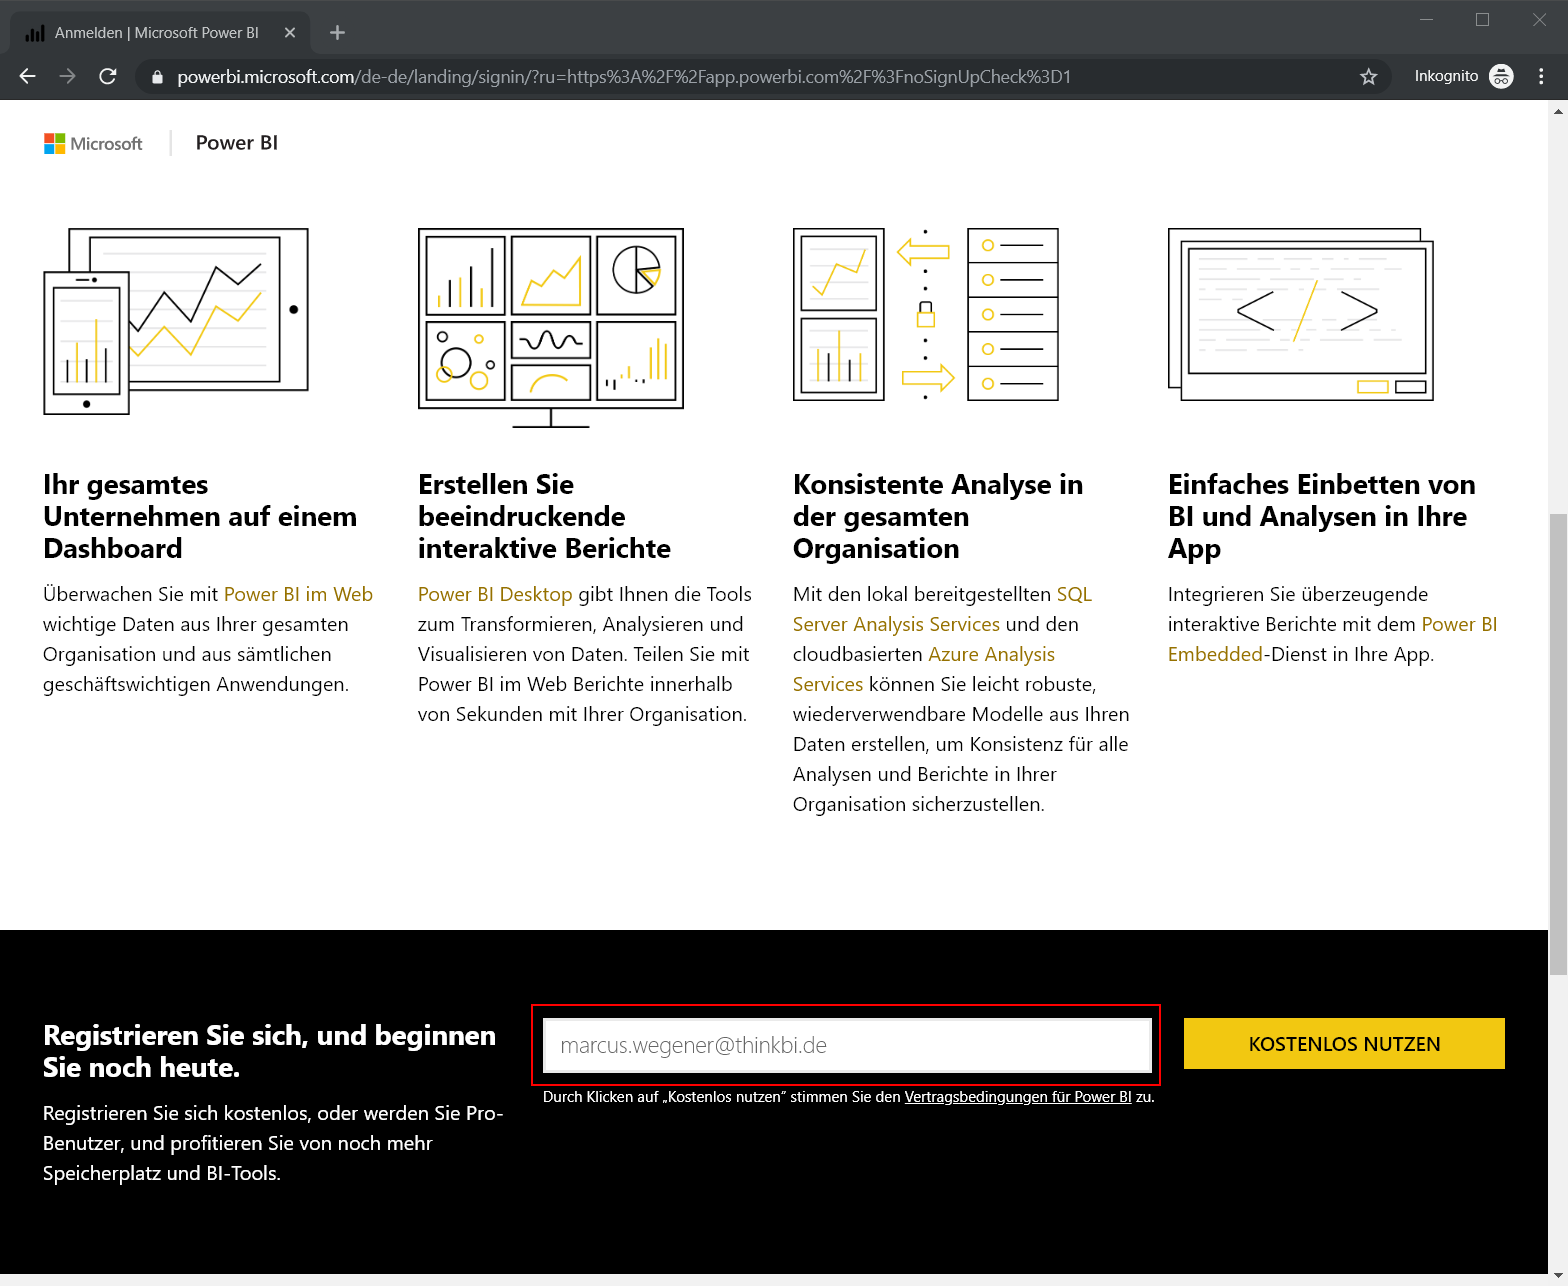Click the Microsoft logo
1568x1286 pixels.
[93, 143]
